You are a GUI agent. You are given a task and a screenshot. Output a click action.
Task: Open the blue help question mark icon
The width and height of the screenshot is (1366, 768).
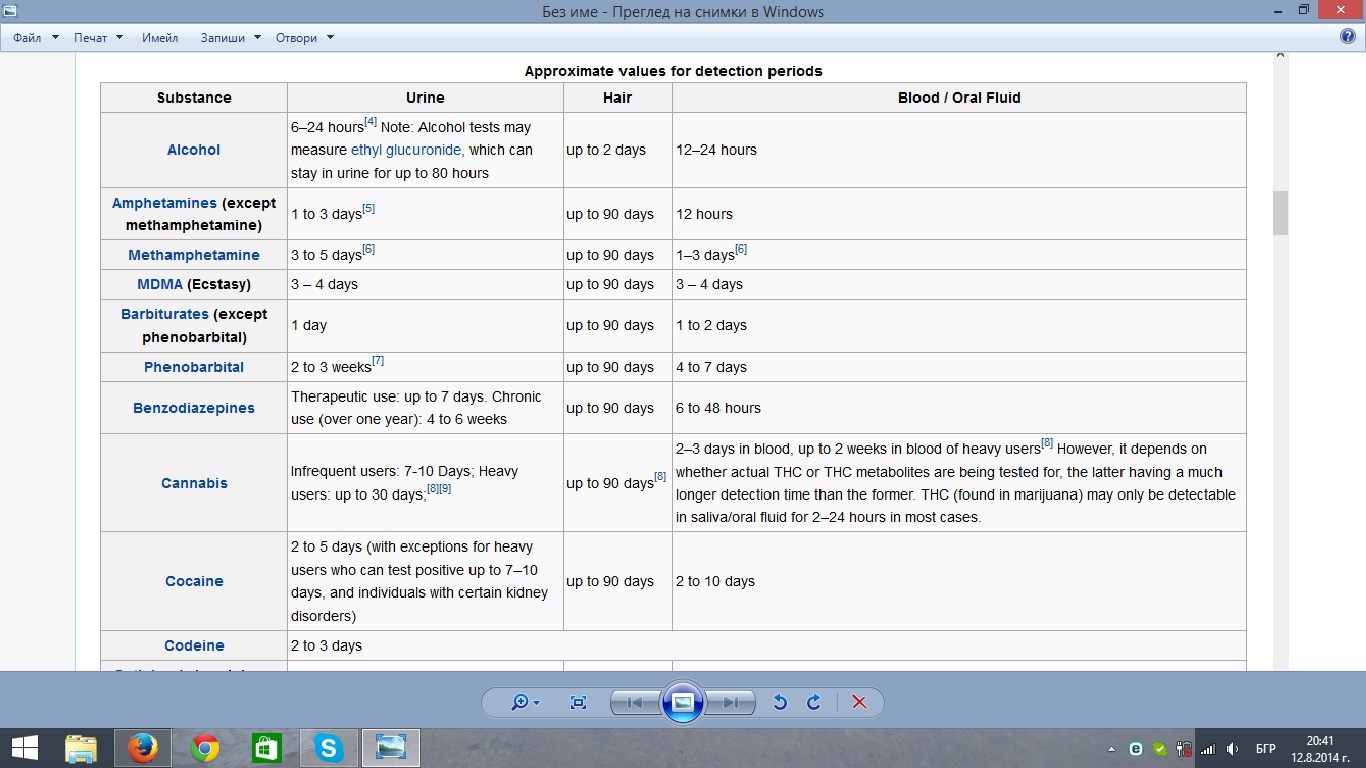(1347, 37)
